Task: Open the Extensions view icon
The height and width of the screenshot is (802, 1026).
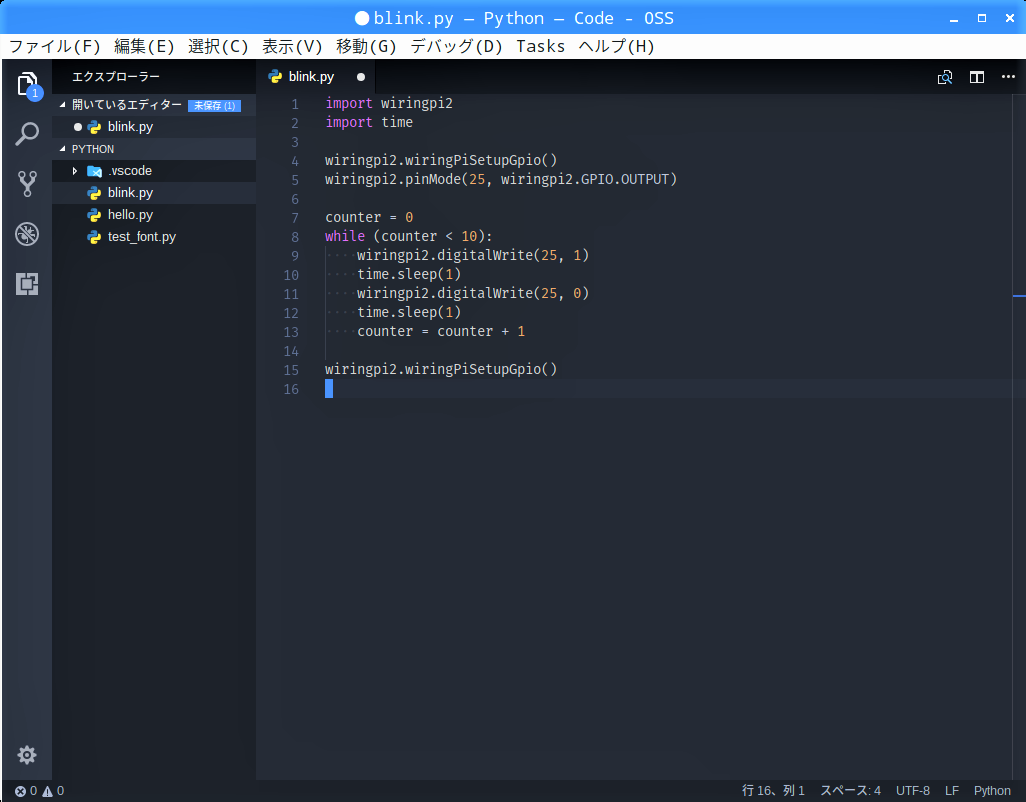Action: click(27, 284)
